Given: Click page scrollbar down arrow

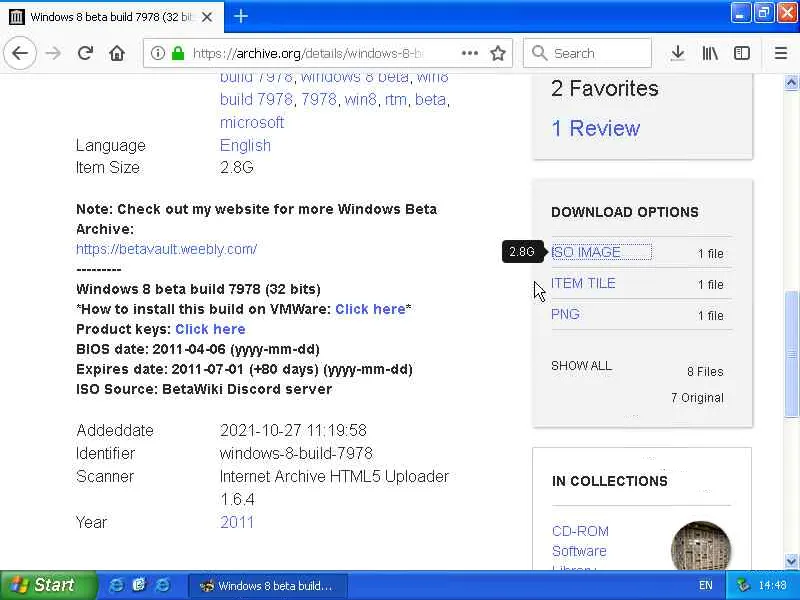Looking at the screenshot, I should tap(791, 561).
